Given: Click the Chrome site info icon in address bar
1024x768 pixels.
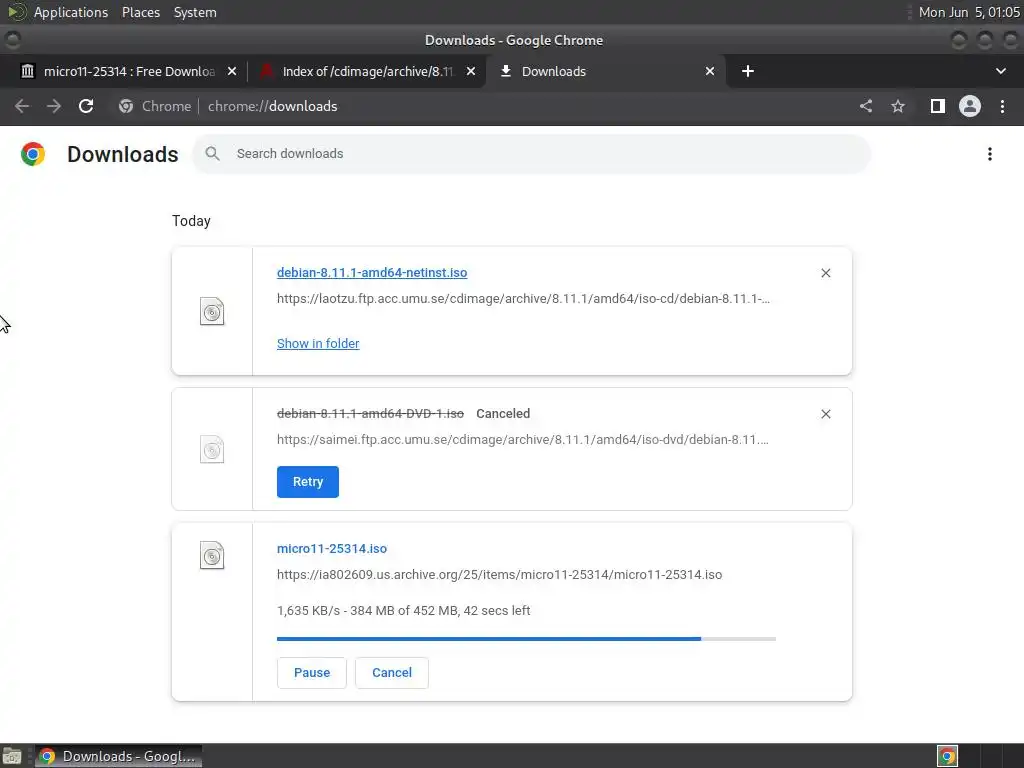Looking at the screenshot, I should (126, 106).
